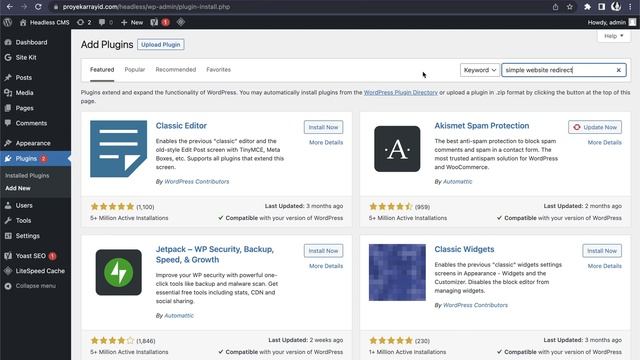Install the Classic Widgets plugin
Screen dimensions: 640x360
[x=602, y=251]
